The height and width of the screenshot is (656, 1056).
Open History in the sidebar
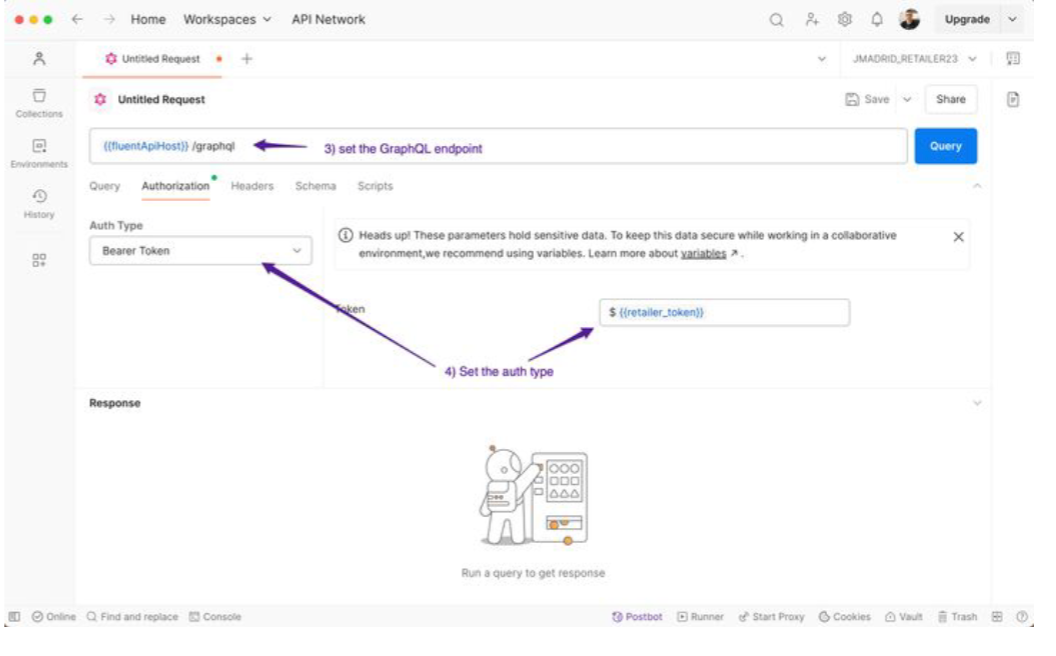point(39,203)
